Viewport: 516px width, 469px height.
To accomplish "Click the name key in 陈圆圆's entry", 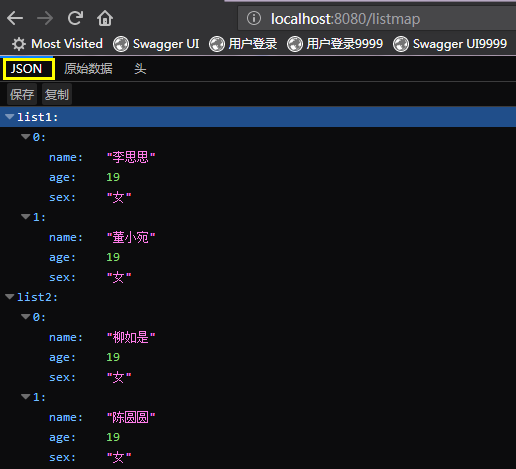I will pyautogui.click(x=66, y=417).
